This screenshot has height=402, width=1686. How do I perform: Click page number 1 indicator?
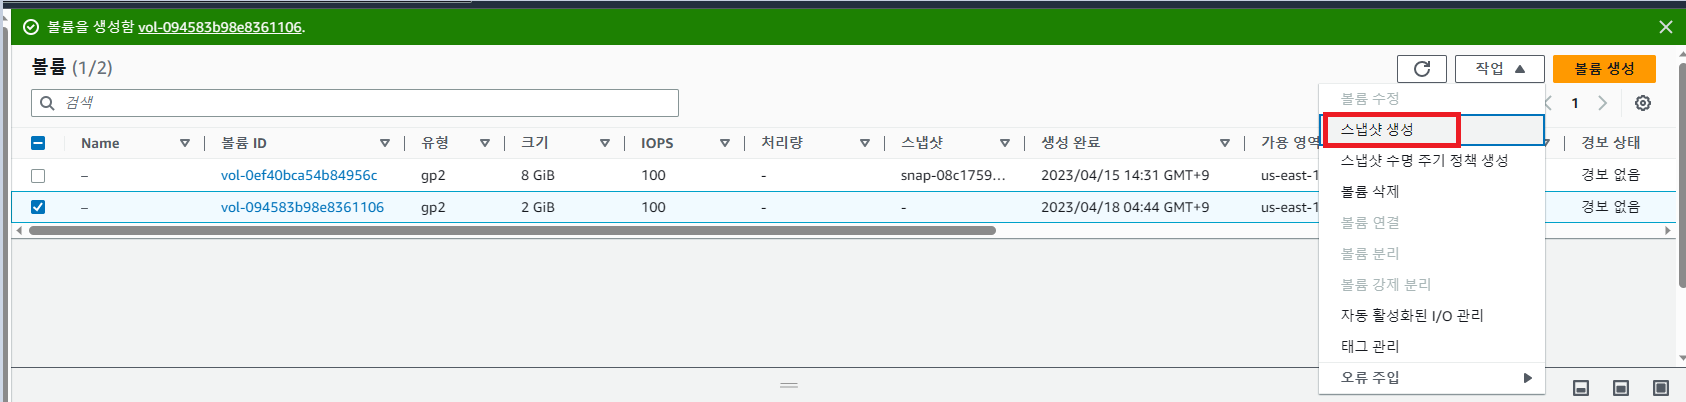point(1575,103)
